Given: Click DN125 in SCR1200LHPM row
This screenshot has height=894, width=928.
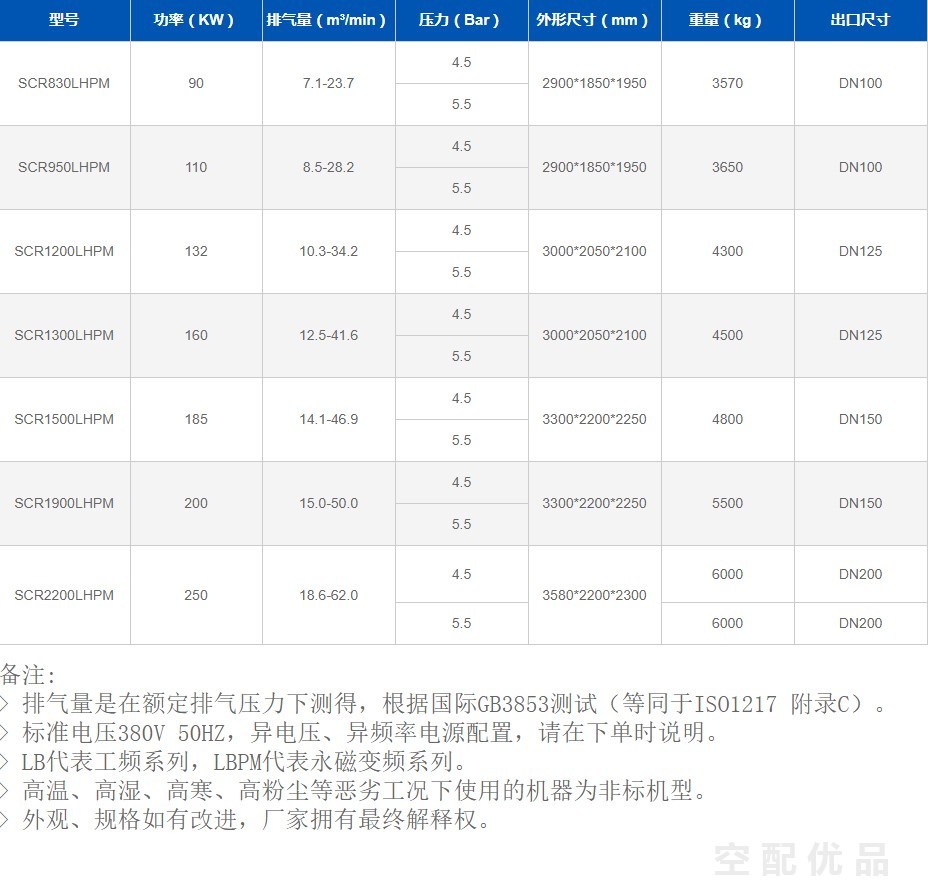Looking at the screenshot, I should [861, 251].
